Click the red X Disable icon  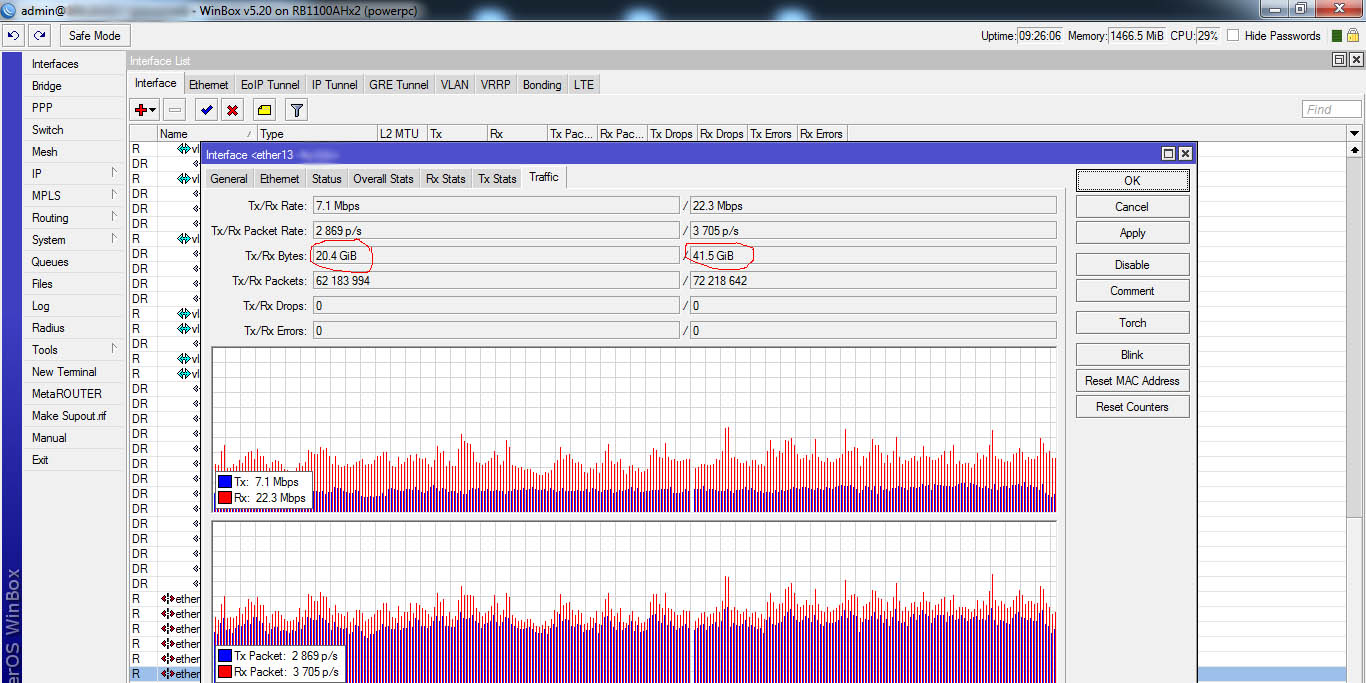[232, 110]
